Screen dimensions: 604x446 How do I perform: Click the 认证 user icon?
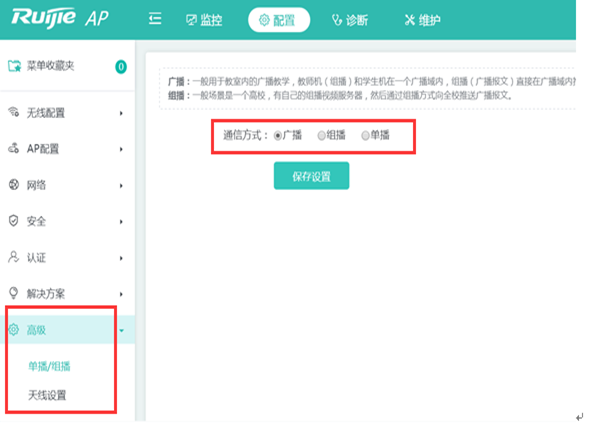(x=14, y=257)
